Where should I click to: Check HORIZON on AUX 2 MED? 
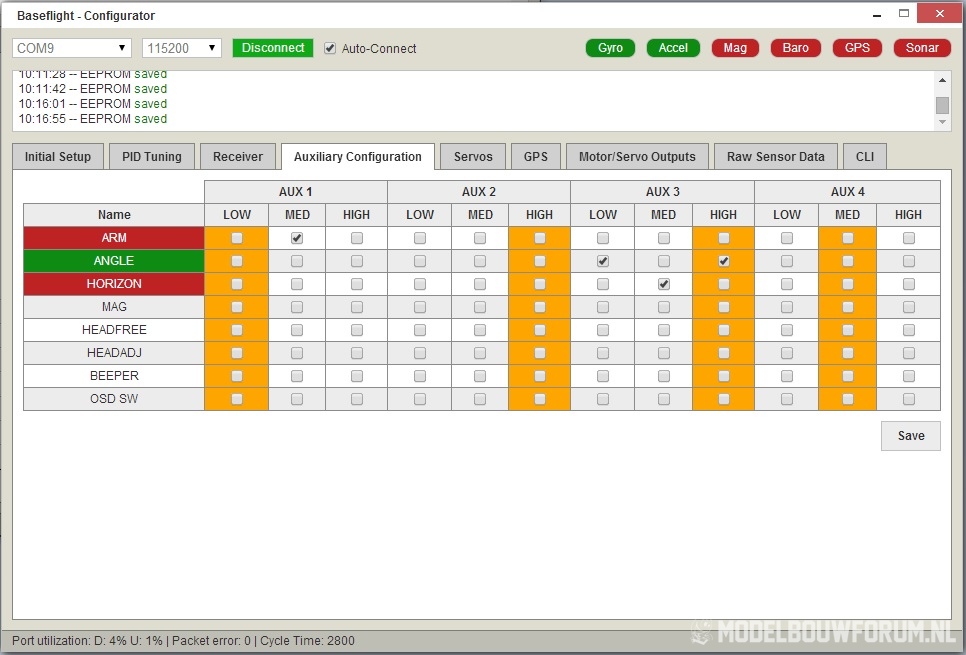[x=480, y=284]
